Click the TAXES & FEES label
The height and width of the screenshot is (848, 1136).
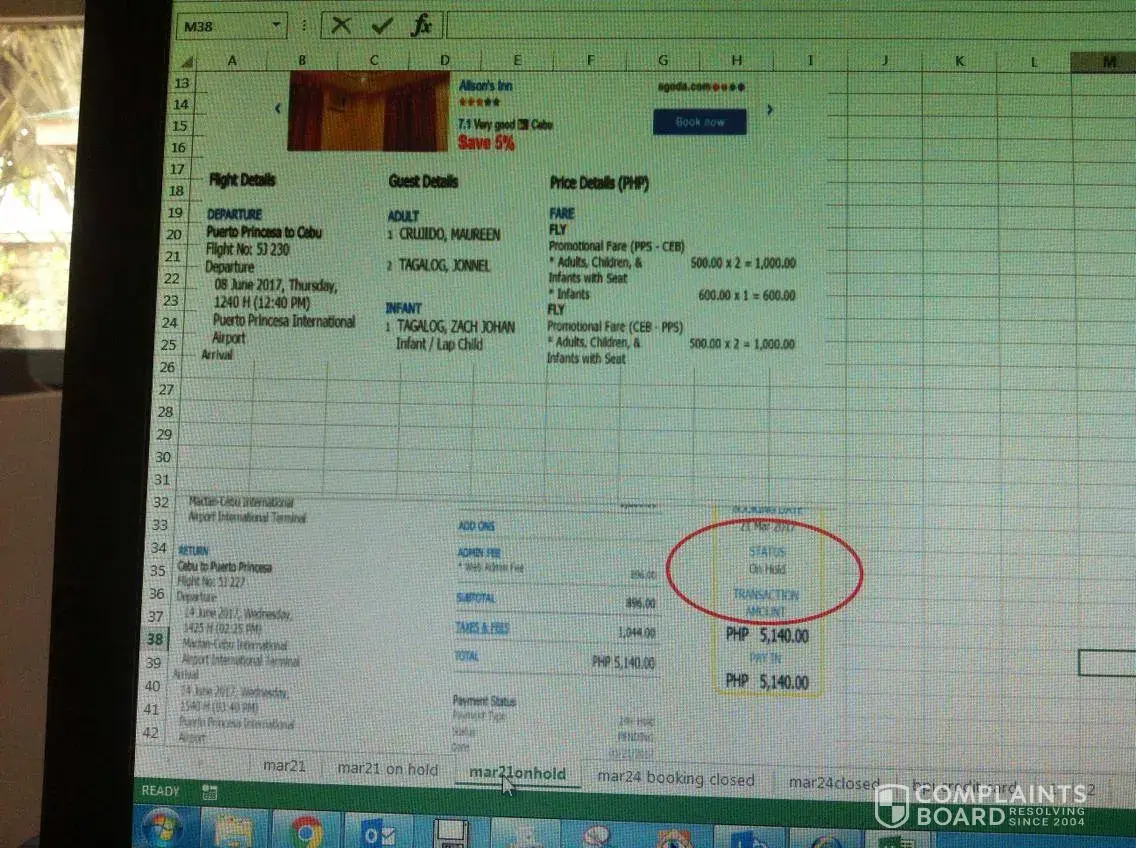482,628
